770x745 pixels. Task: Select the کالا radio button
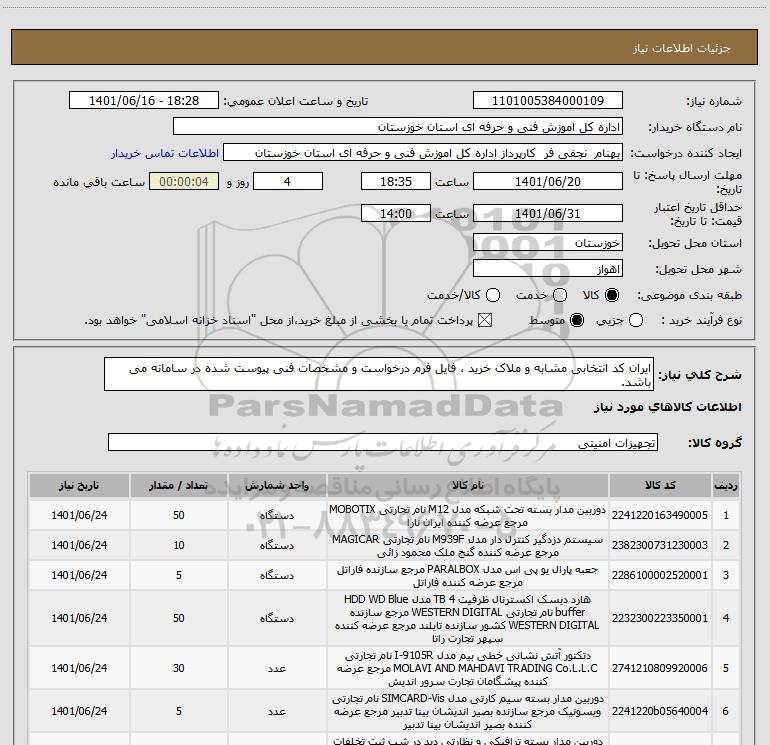point(612,295)
